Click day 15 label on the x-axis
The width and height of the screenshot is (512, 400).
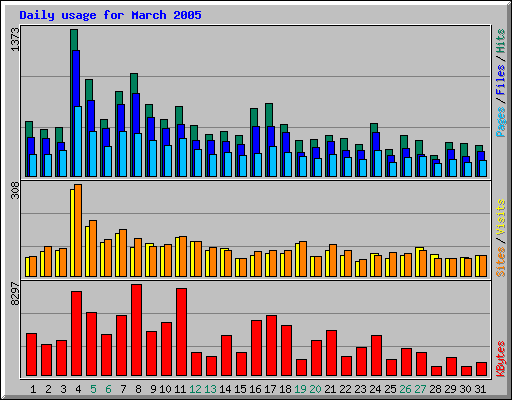[240, 389]
